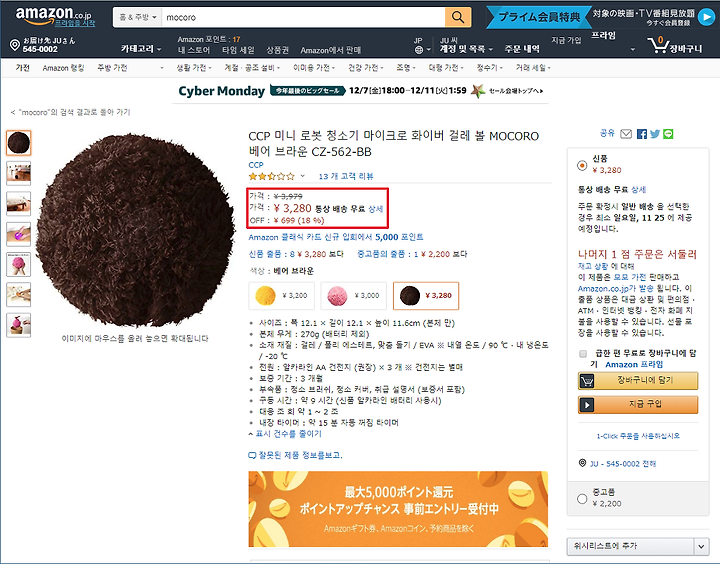Click the Amazon에서 판매 link
The width and height of the screenshot is (720, 564).
tap(331, 50)
